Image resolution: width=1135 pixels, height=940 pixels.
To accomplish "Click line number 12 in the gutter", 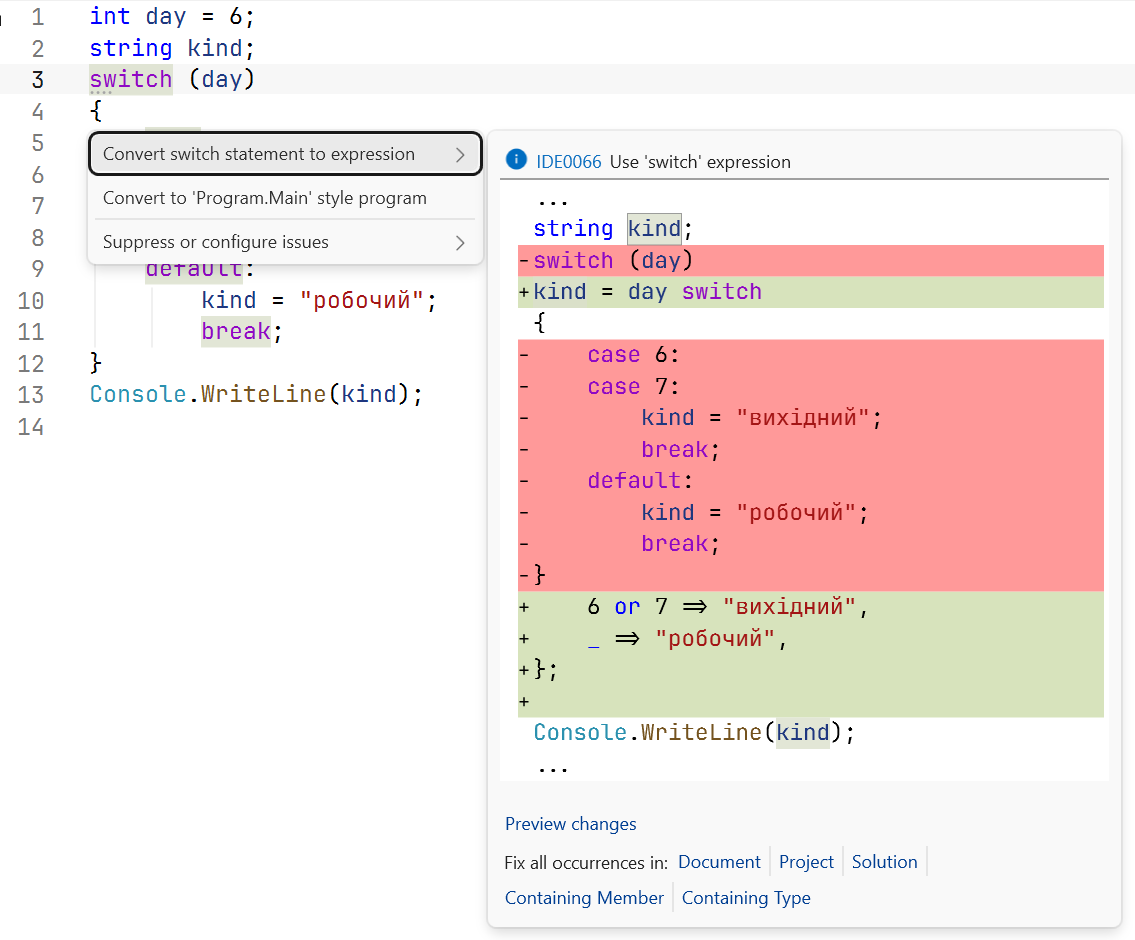I will click(30, 363).
